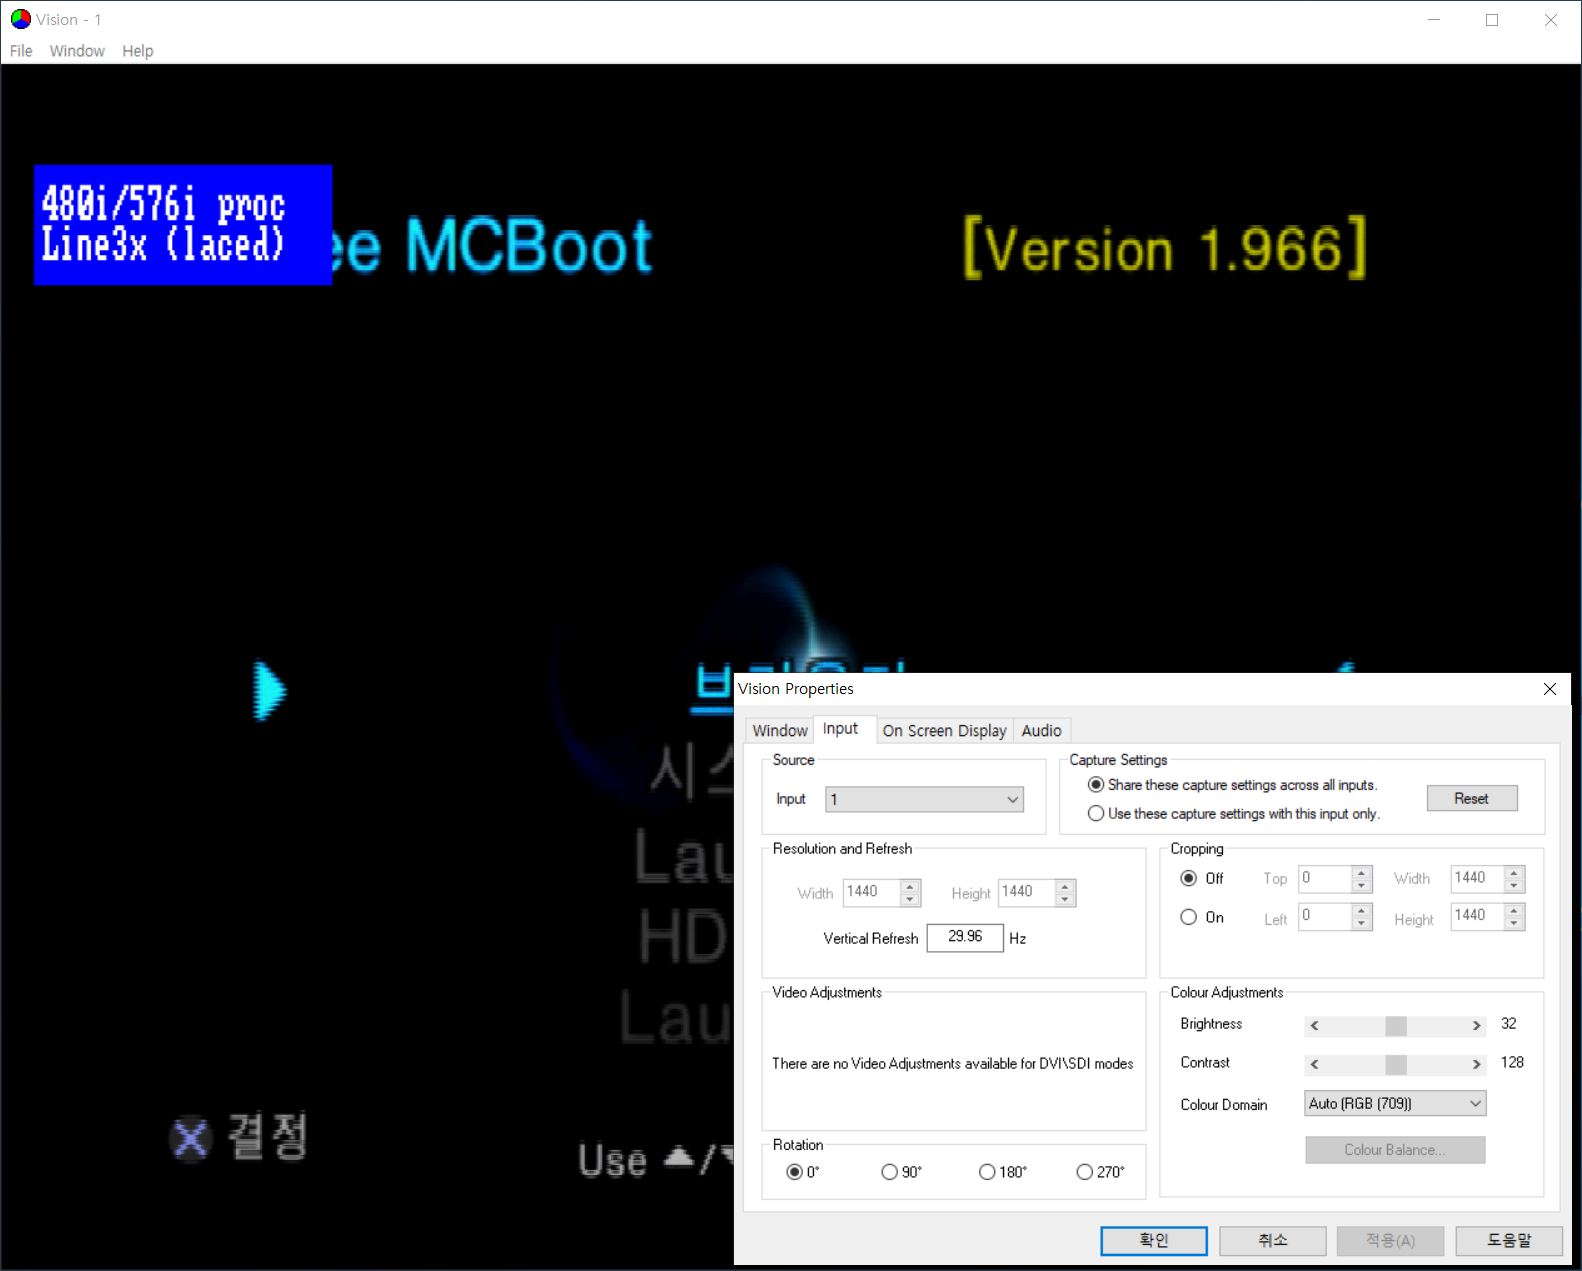Viewport: 1582px width, 1271px height.
Task: Click the 480i/576i proc overlay box
Action: pyautogui.click(x=183, y=225)
